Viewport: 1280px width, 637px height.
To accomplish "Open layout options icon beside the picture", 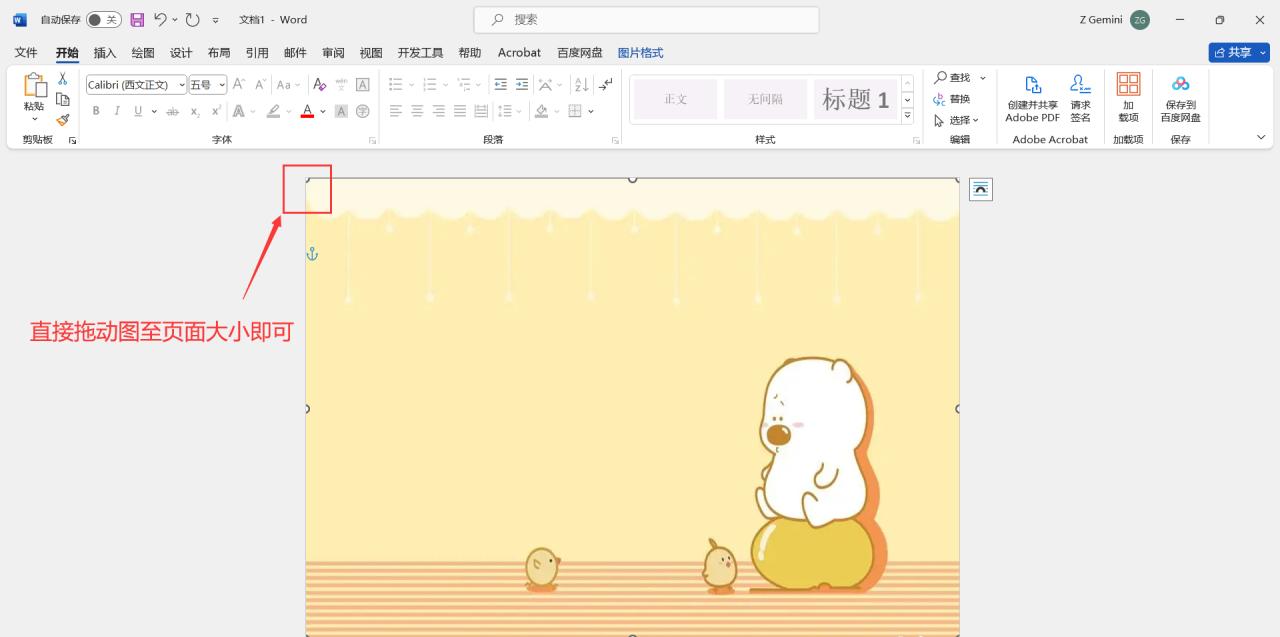I will point(981,189).
